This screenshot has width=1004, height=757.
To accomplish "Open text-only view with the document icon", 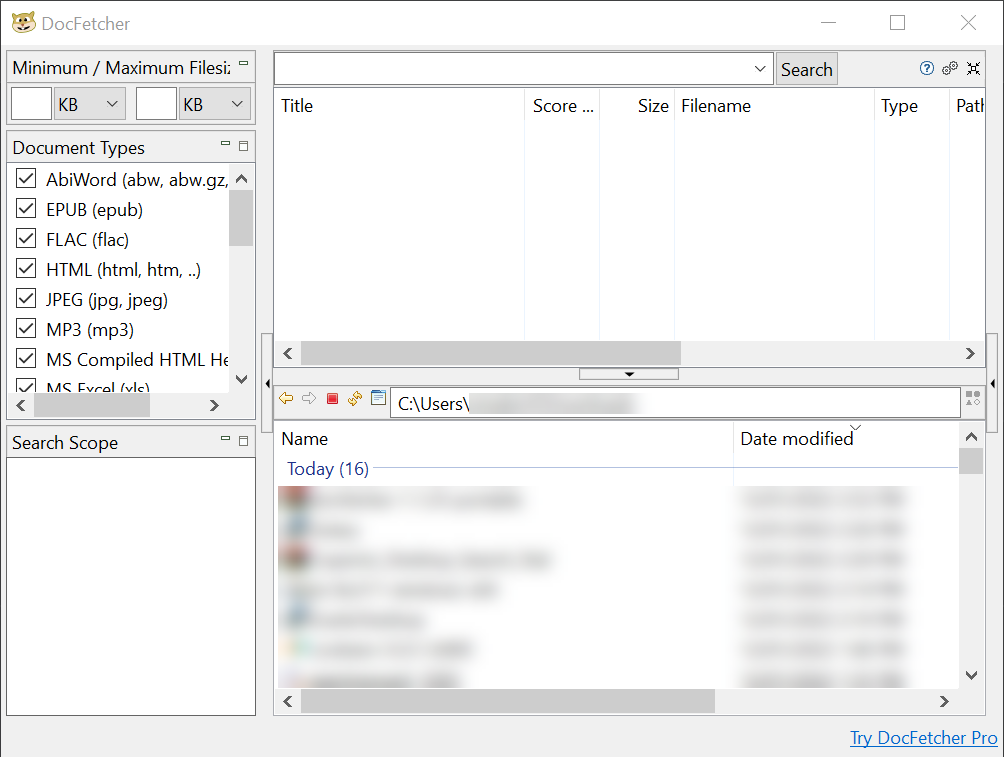I will 378,398.
